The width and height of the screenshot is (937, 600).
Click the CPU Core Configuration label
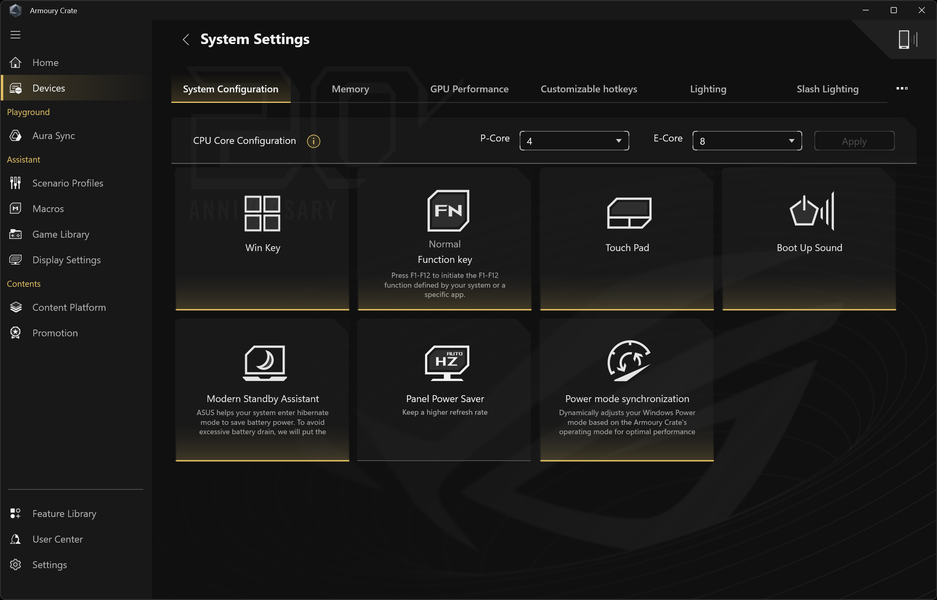(x=244, y=140)
